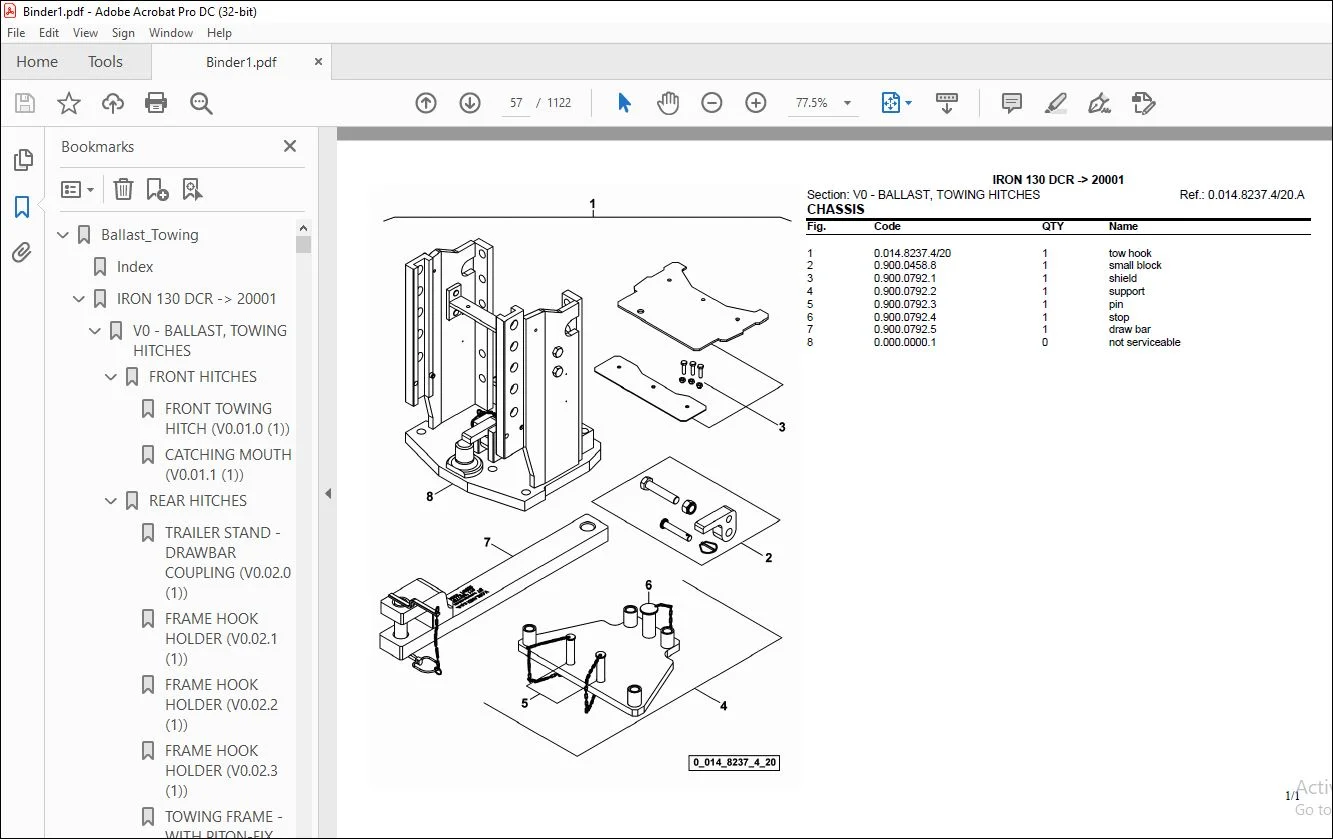This screenshot has height=839, width=1333.
Task: Add a new bookmark
Action: click(157, 189)
